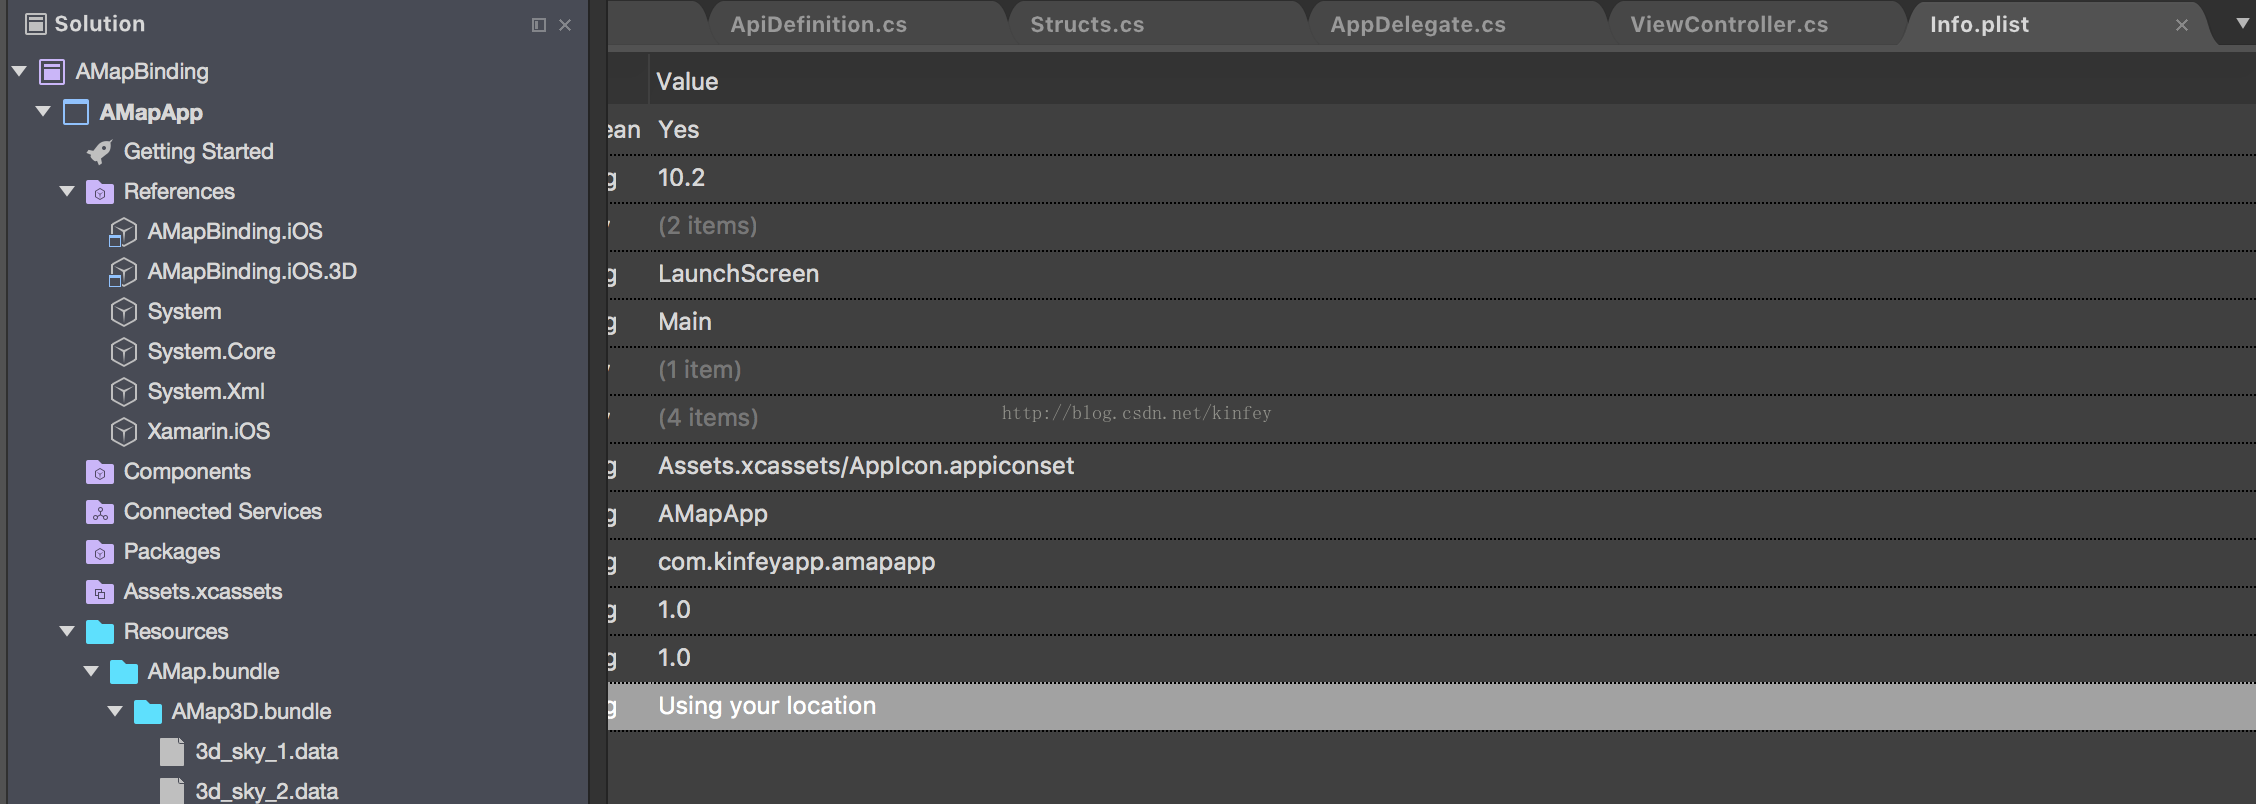
Task: Select the Xamarin.iOS reference
Action: click(208, 432)
